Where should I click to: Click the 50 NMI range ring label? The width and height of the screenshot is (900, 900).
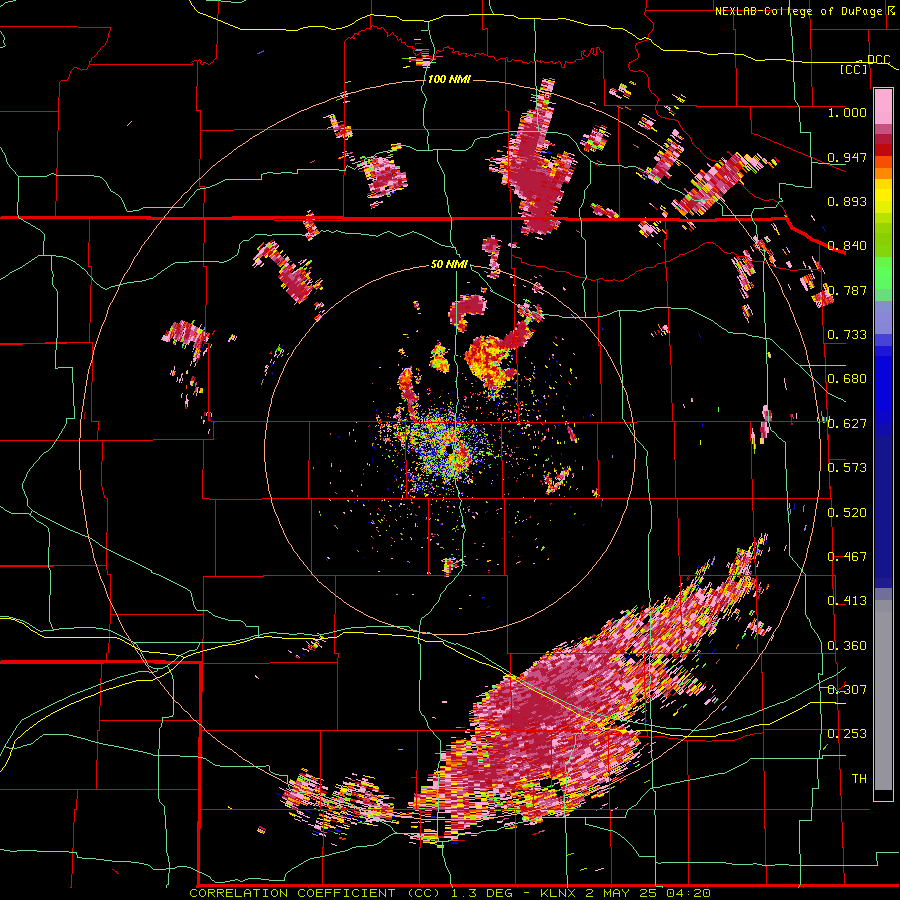point(449,264)
